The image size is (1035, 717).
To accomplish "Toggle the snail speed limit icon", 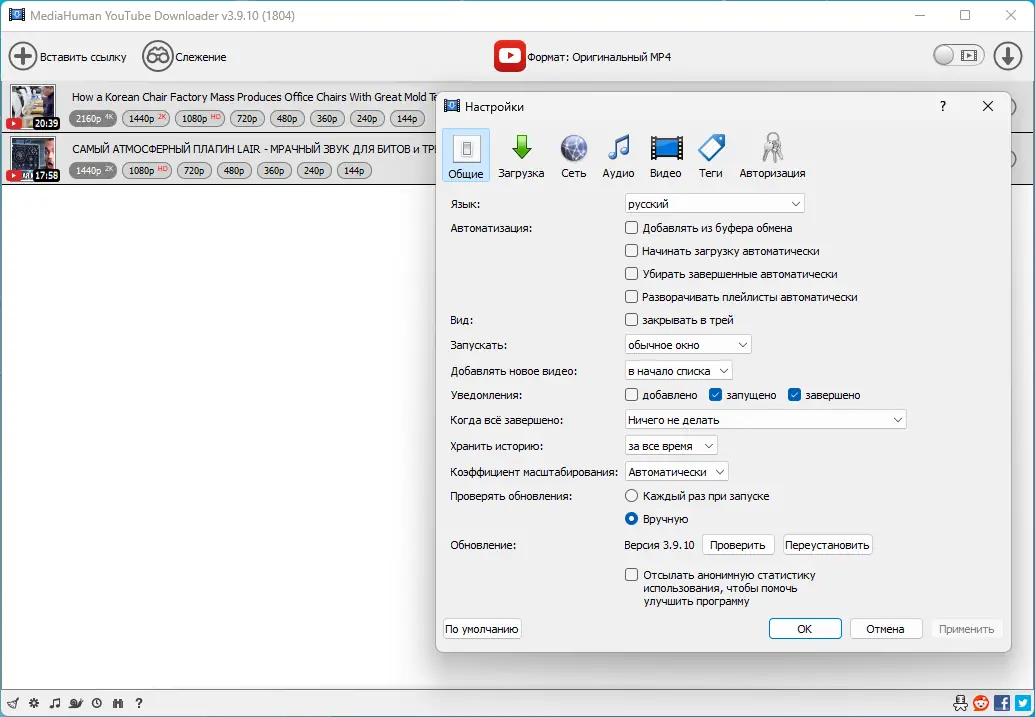I will [x=76, y=703].
